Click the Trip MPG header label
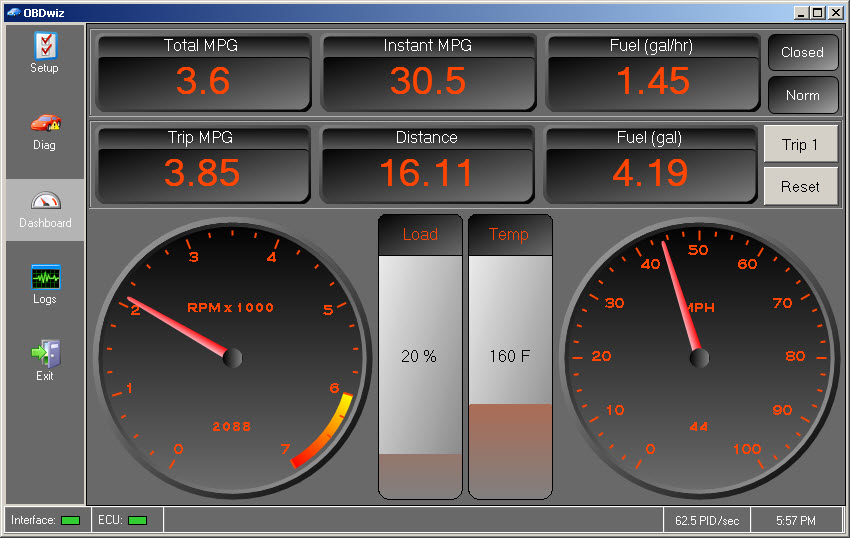The width and height of the screenshot is (850, 538). coord(200,138)
